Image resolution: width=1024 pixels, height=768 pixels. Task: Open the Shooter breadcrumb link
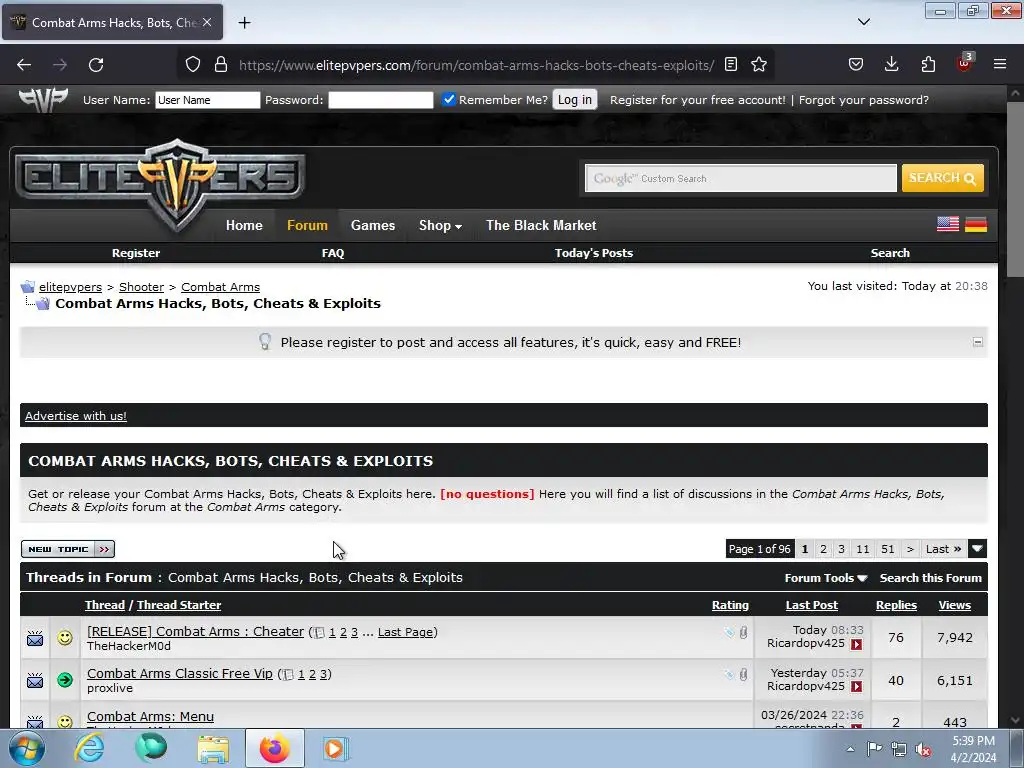coord(141,287)
